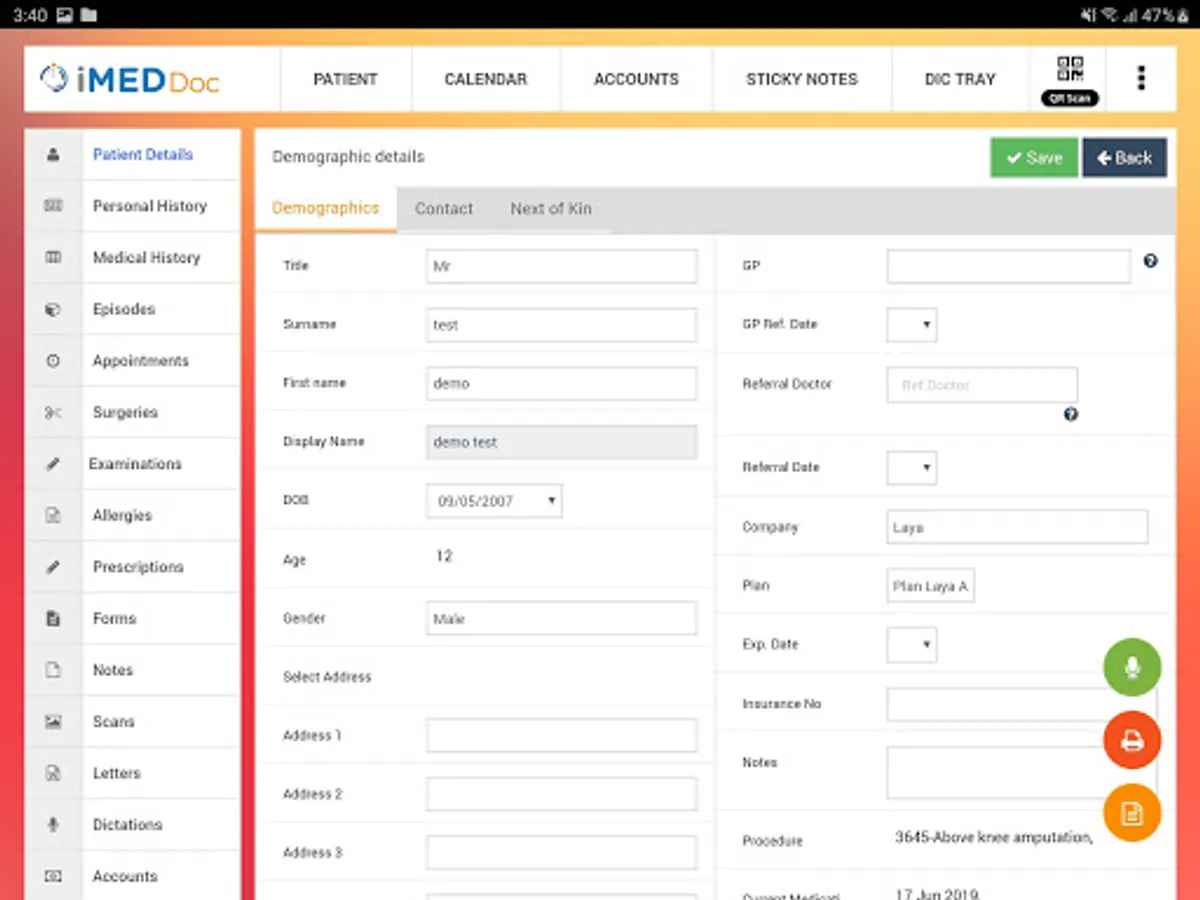
Task: Click the Allergies sidebar icon
Action: [53, 516]
